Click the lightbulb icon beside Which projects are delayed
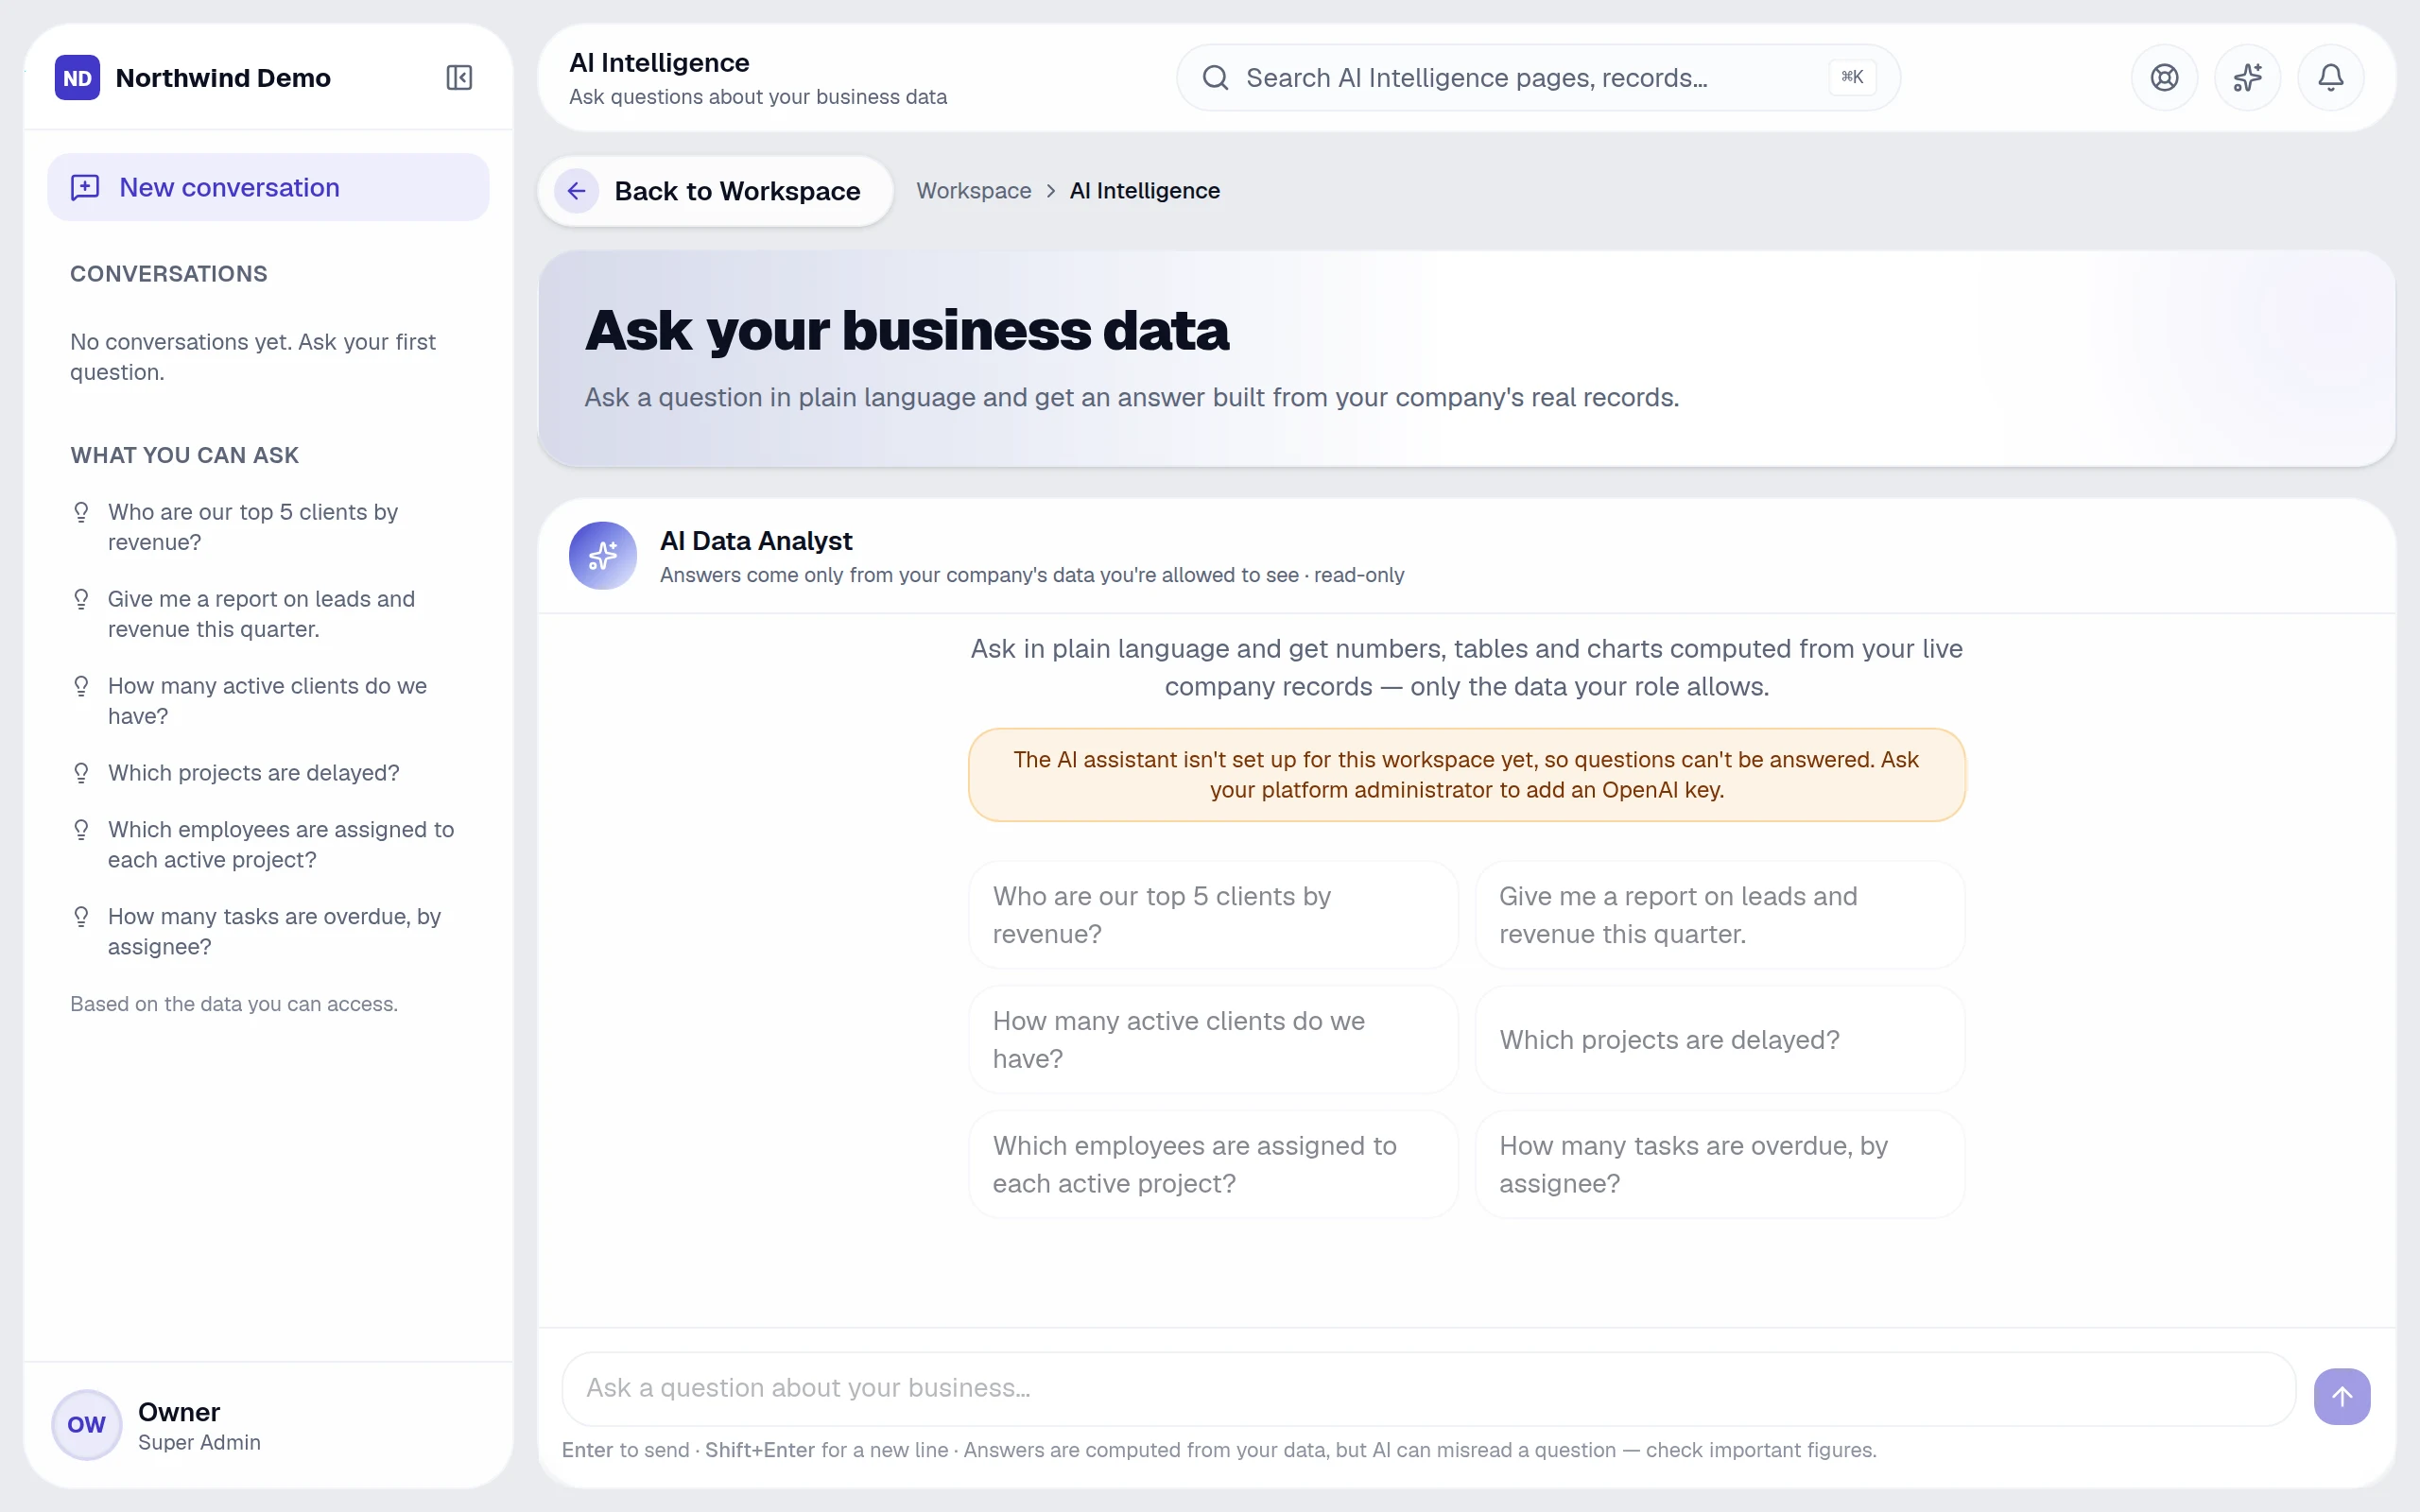Screen dimensions: 2420x1512 [82, 774]
